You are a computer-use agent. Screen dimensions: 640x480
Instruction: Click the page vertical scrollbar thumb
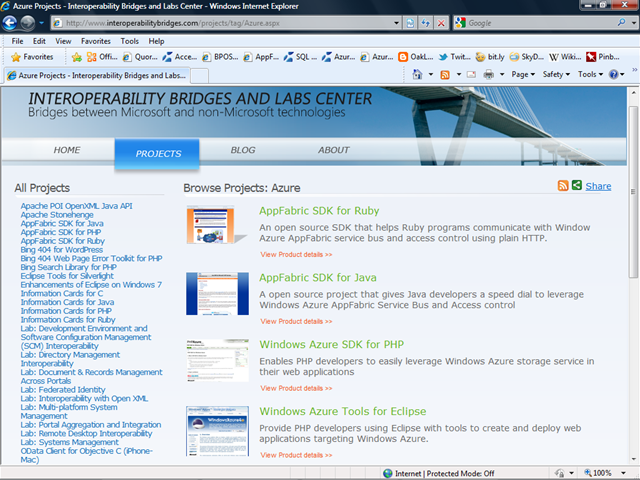(633, 192)
